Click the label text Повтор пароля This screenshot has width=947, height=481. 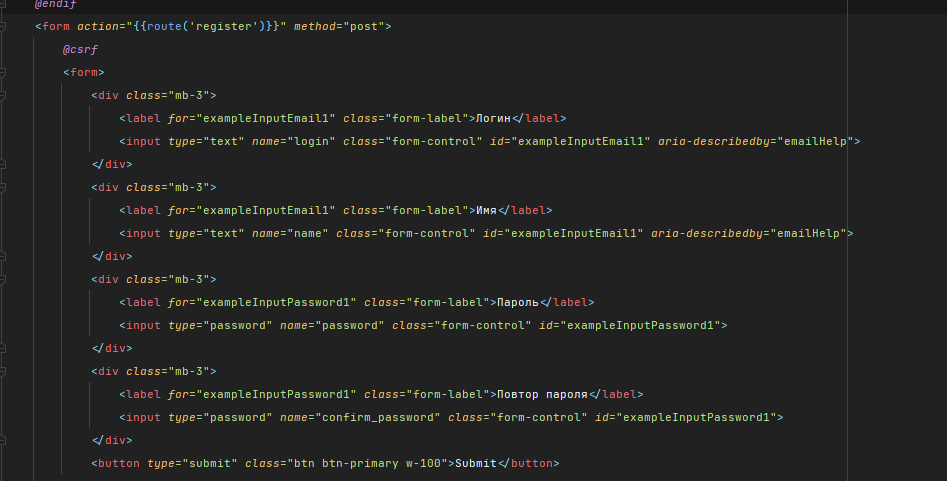pyautogui.click(x=542, y=394)
